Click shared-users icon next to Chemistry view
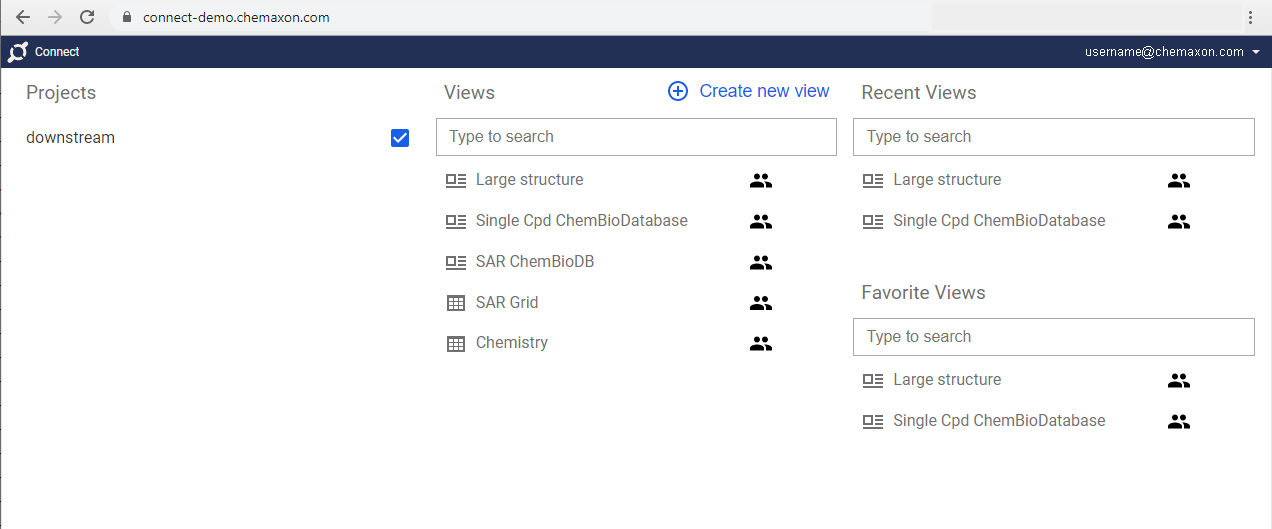 pos(761,343)
